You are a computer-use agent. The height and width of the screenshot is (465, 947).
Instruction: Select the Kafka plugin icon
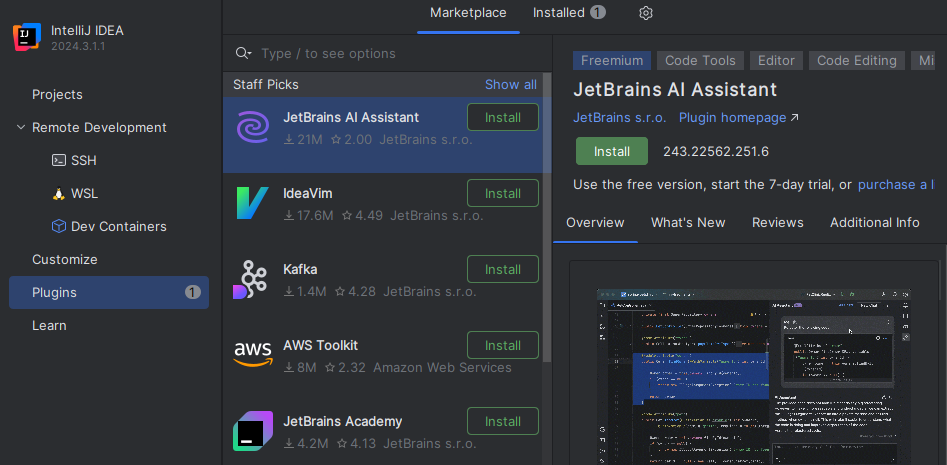250,280
